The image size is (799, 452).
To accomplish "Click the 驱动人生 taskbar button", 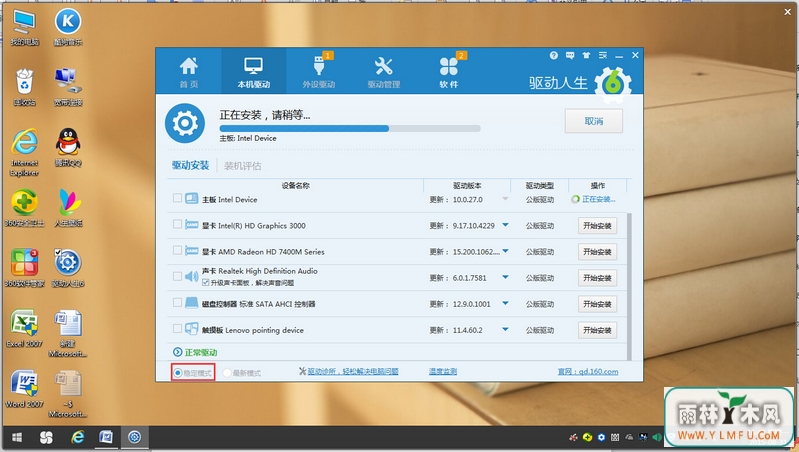I will (x=135, y=437).
